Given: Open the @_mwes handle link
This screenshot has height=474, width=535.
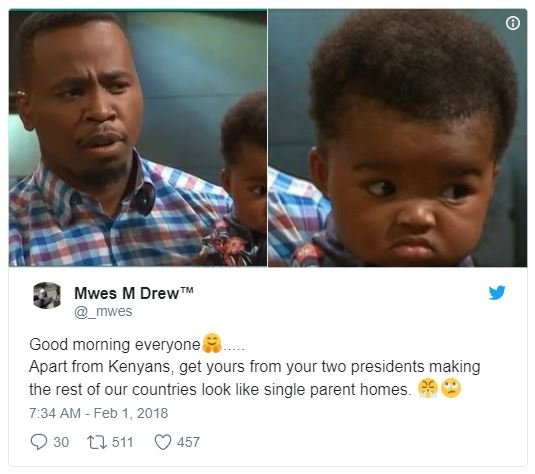Looking at the screenshot, I should [x=103, y=312].
